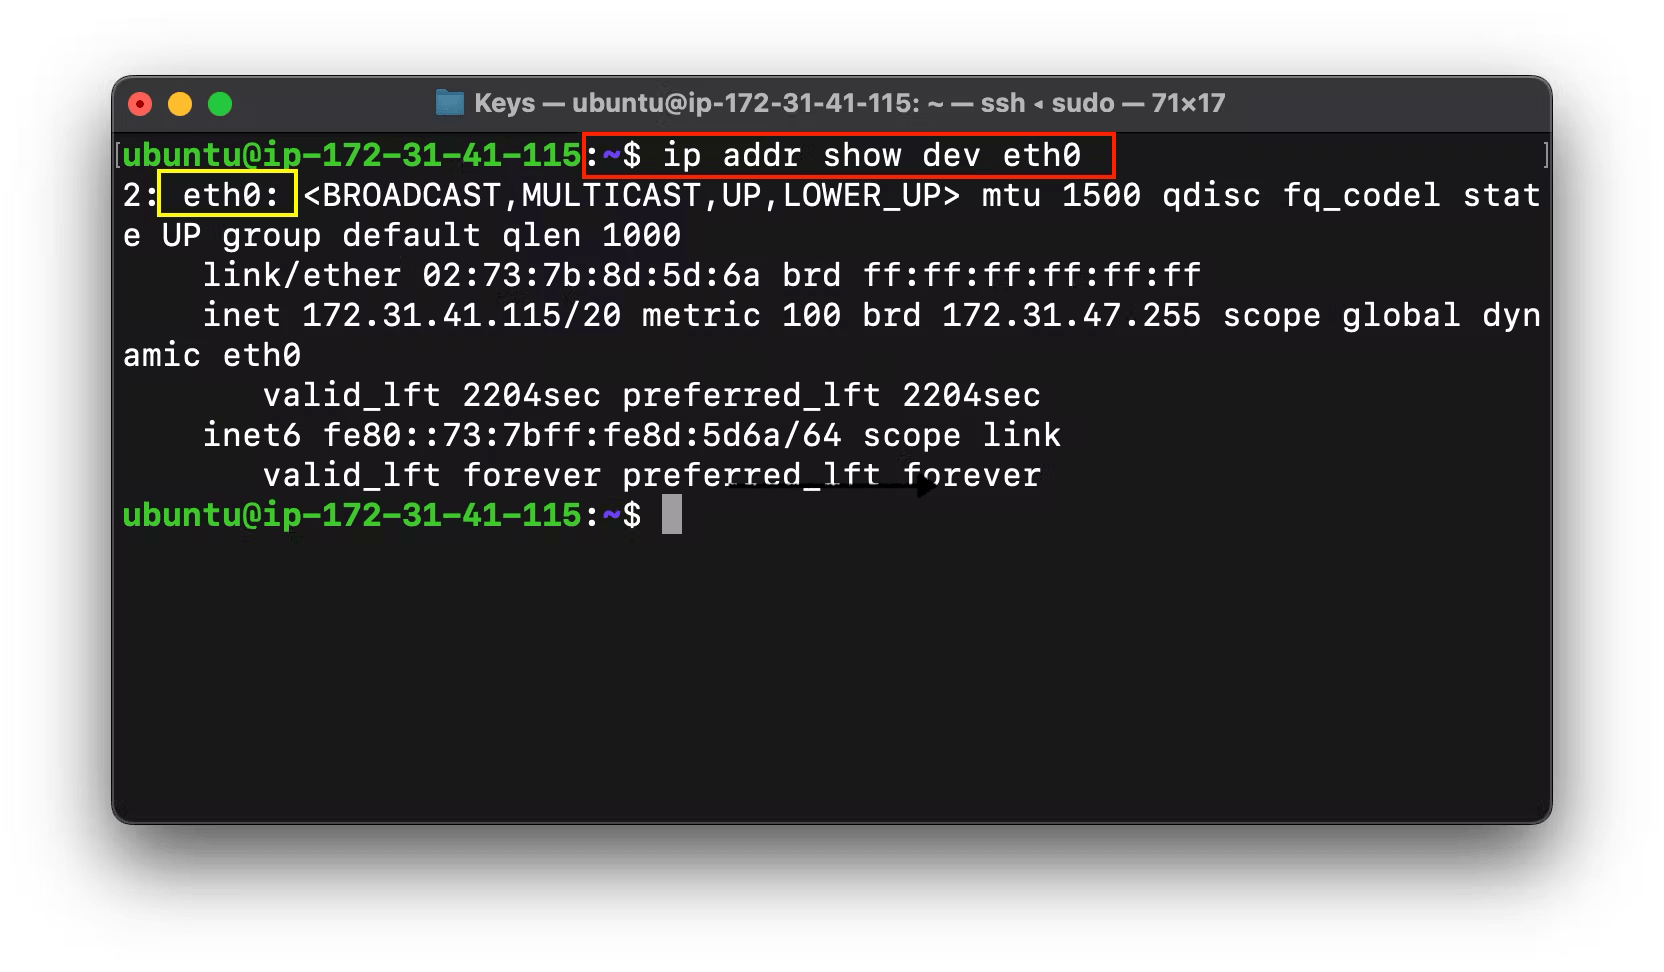1664x972 pixels.
Task: Click the black arrow over preferred_lft forever
Action: pyautogui.click(x=832, y=487)
